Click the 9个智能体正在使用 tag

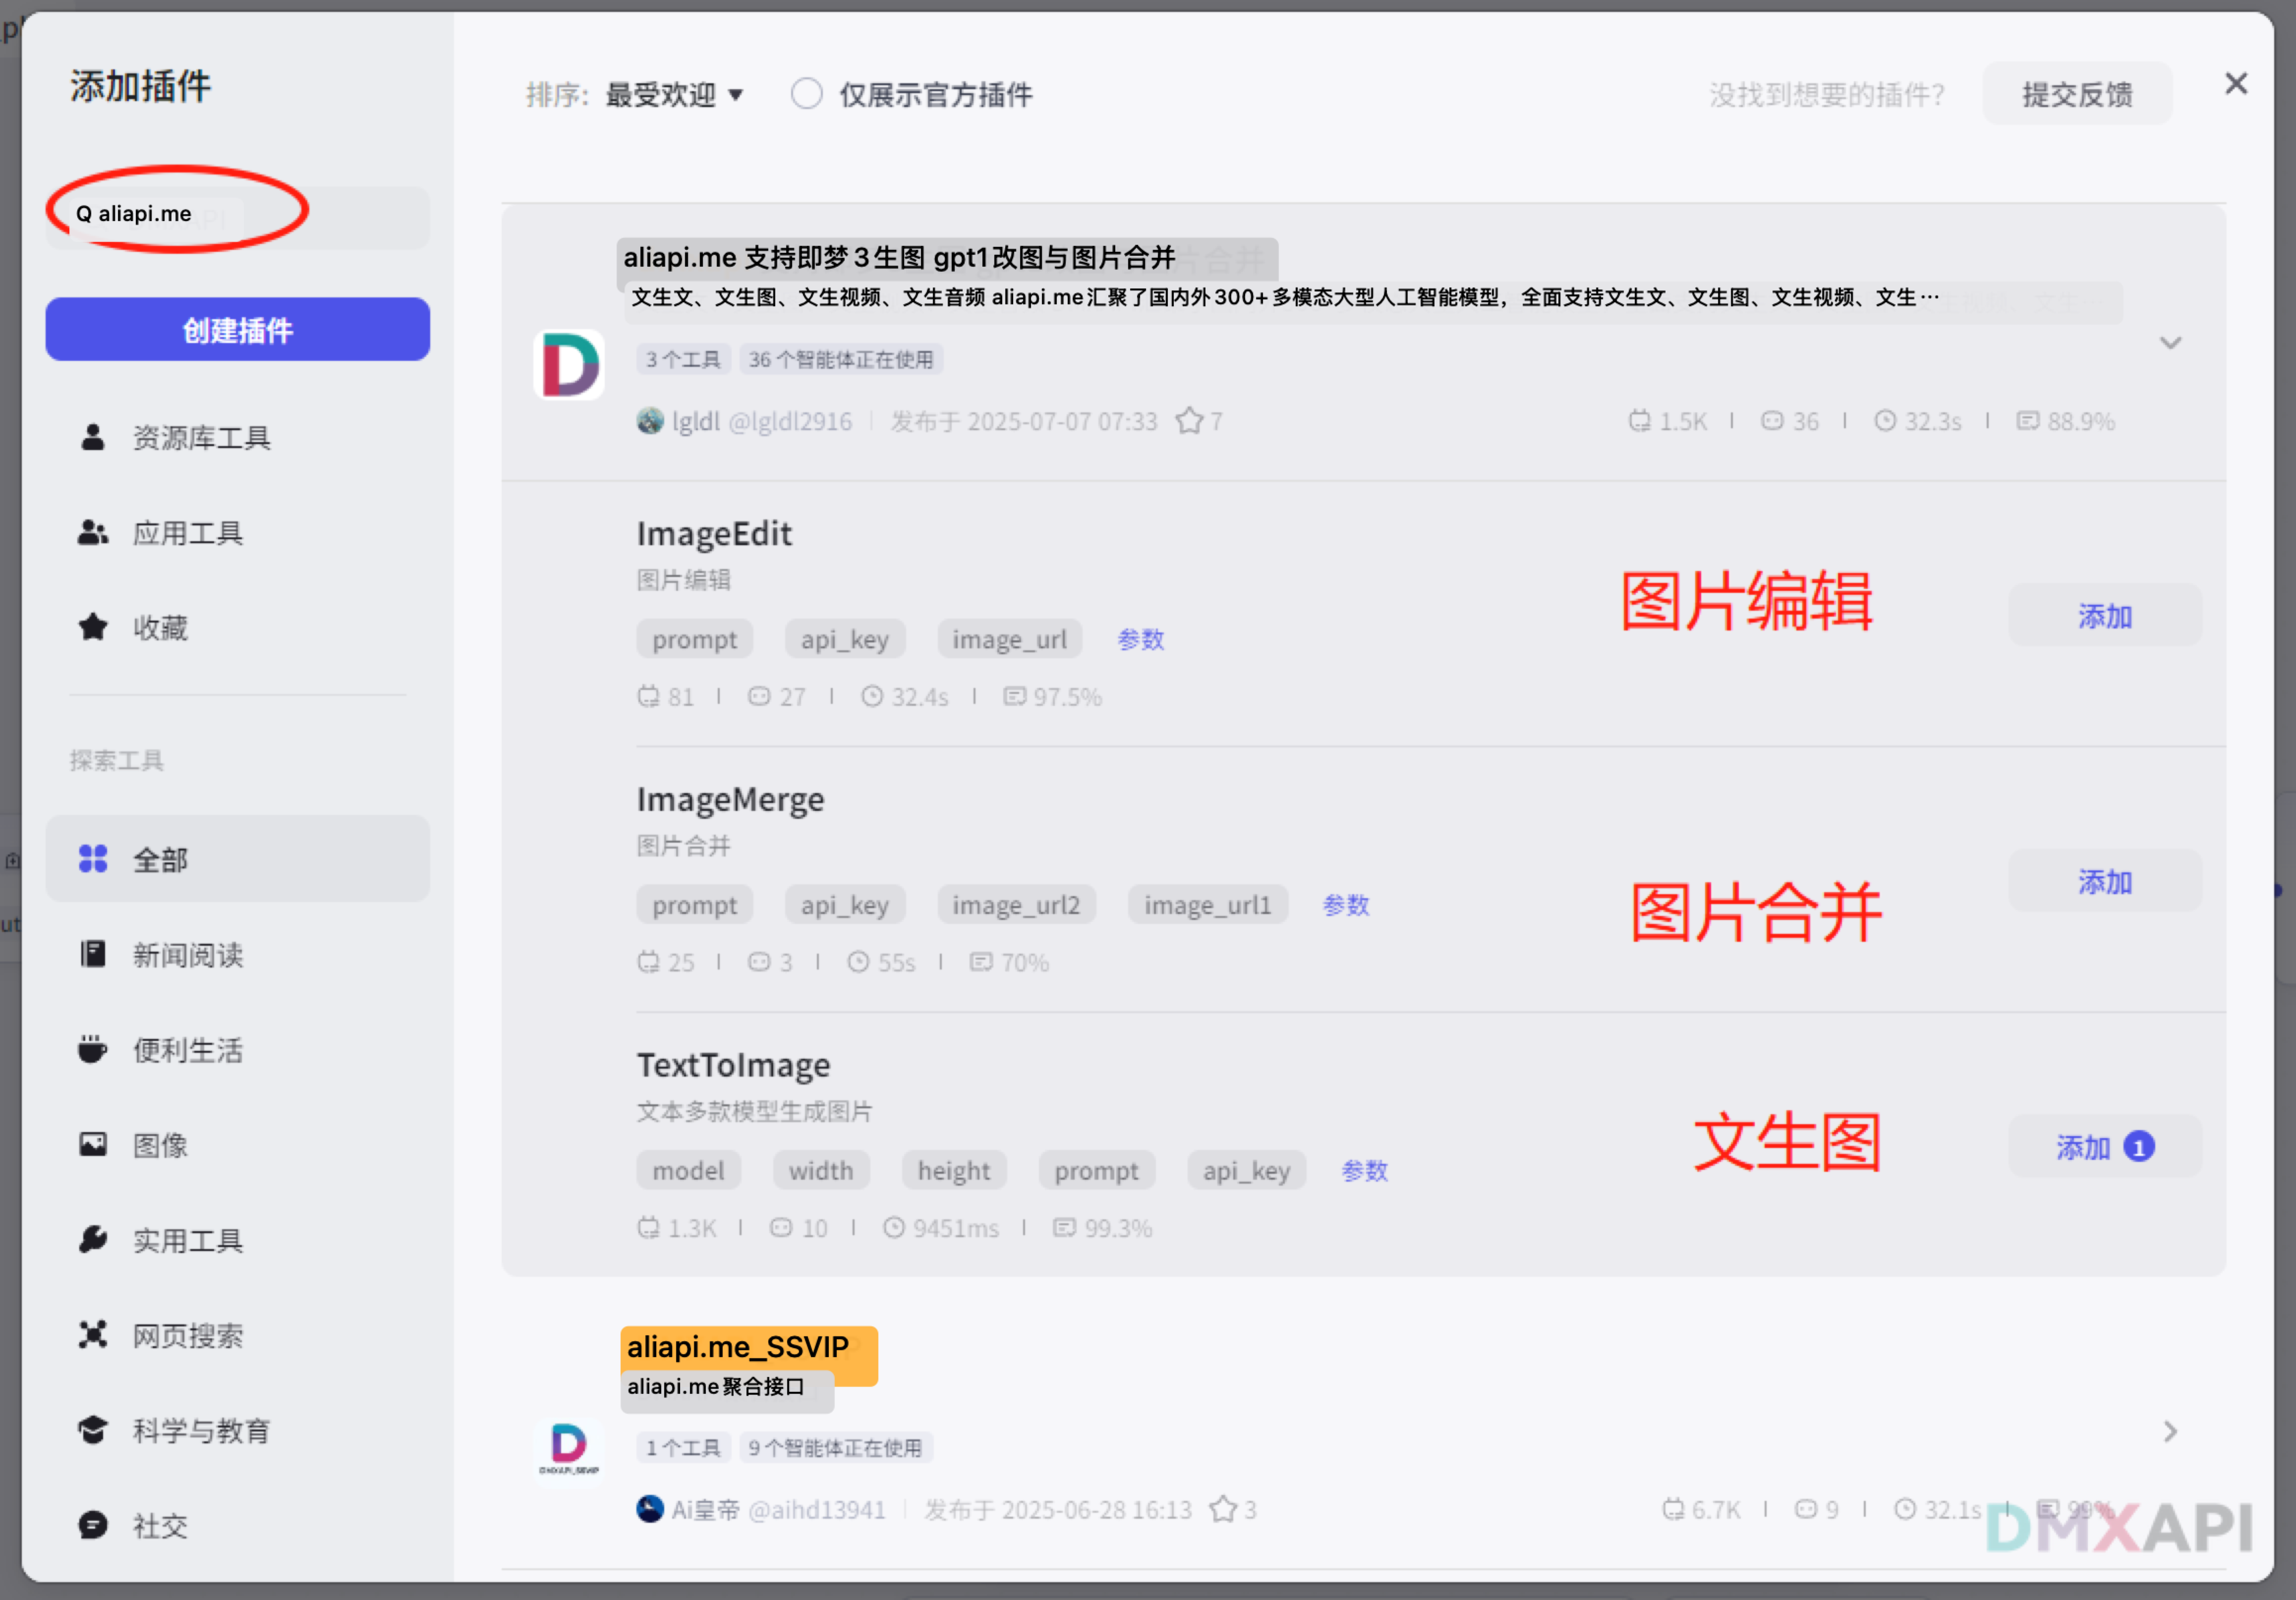click(836, 1447)
